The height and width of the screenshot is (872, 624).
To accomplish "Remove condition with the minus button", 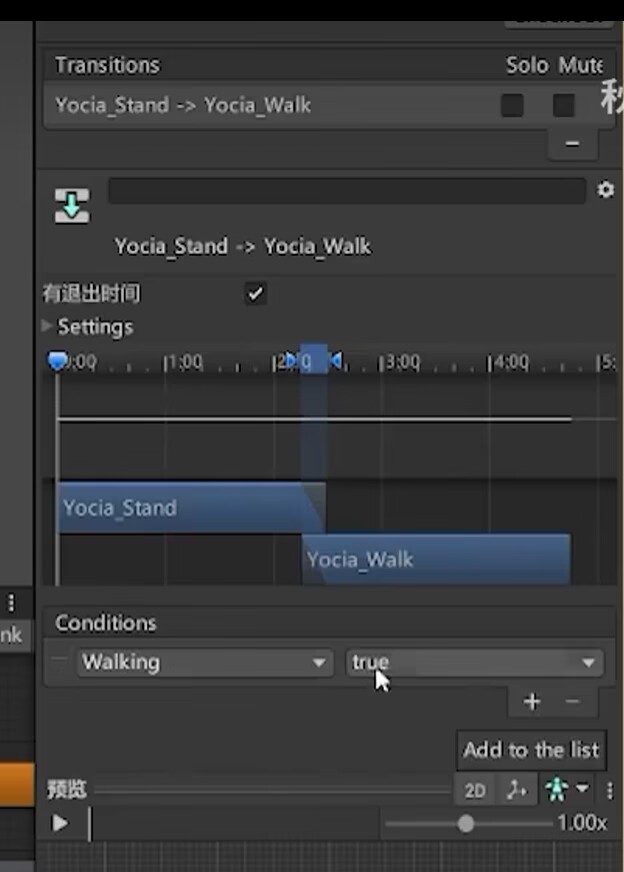I will point(572,702).
